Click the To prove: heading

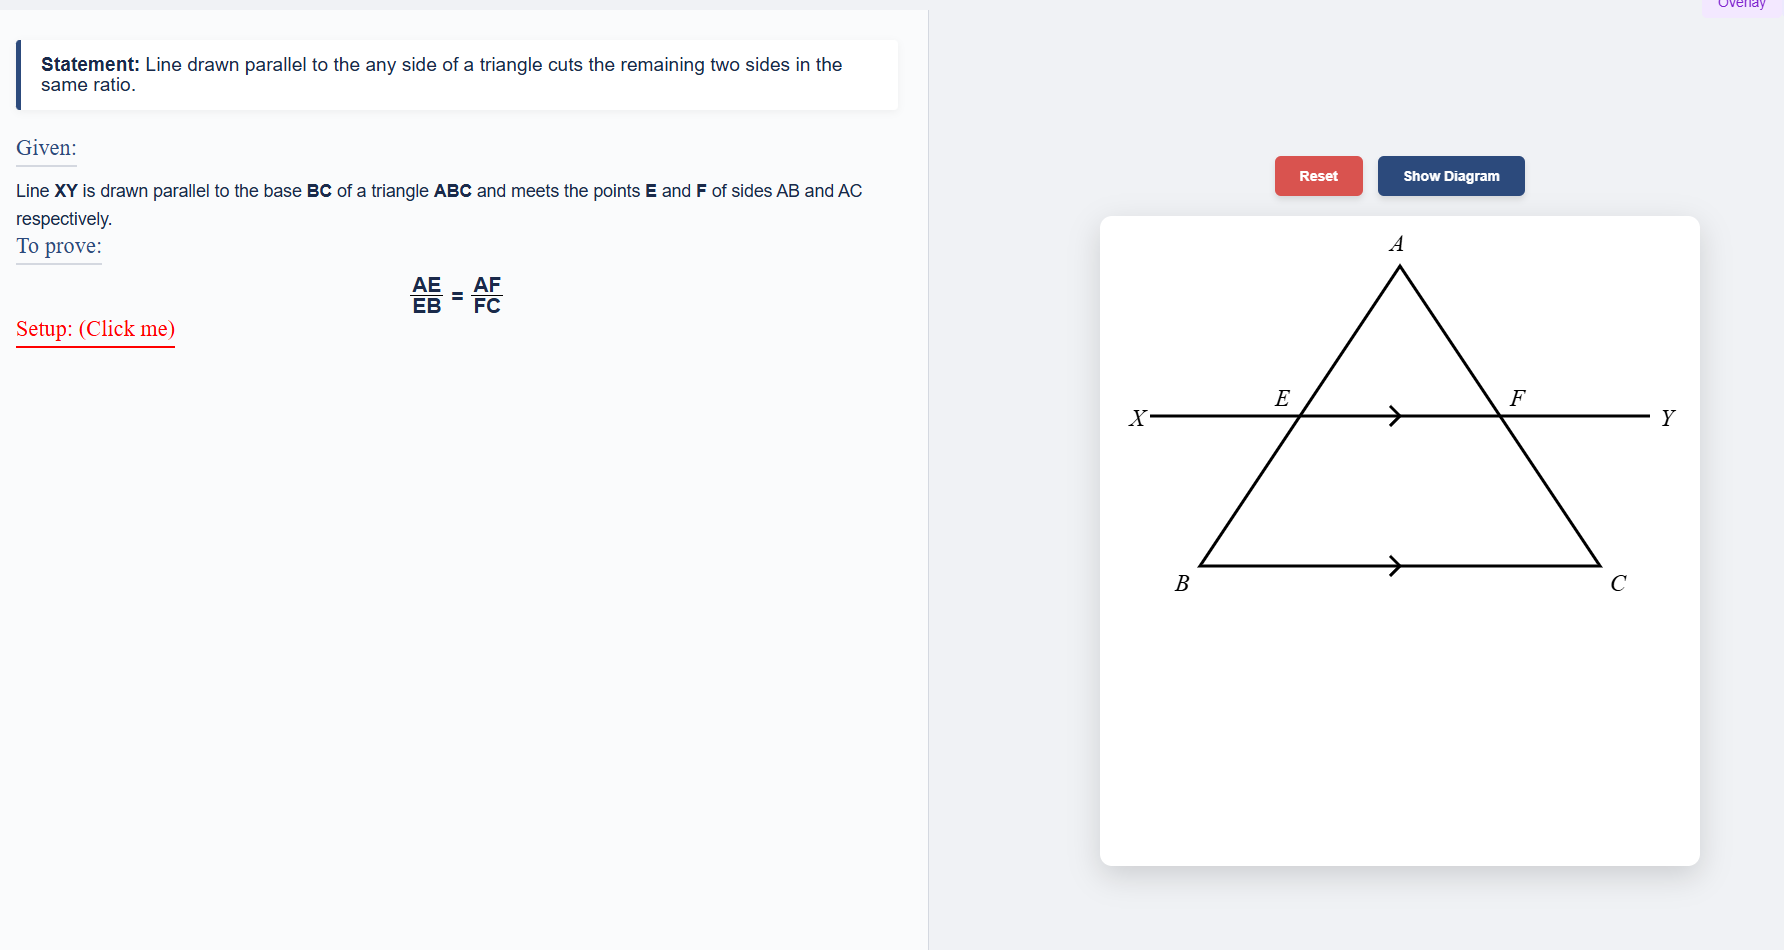pyautogui.click(x=58, y=247)
